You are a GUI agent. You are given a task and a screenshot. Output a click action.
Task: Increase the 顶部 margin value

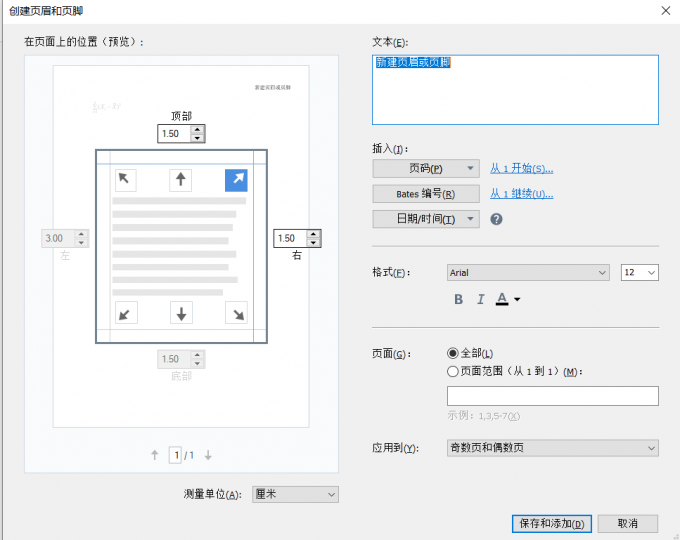[197, 129]
